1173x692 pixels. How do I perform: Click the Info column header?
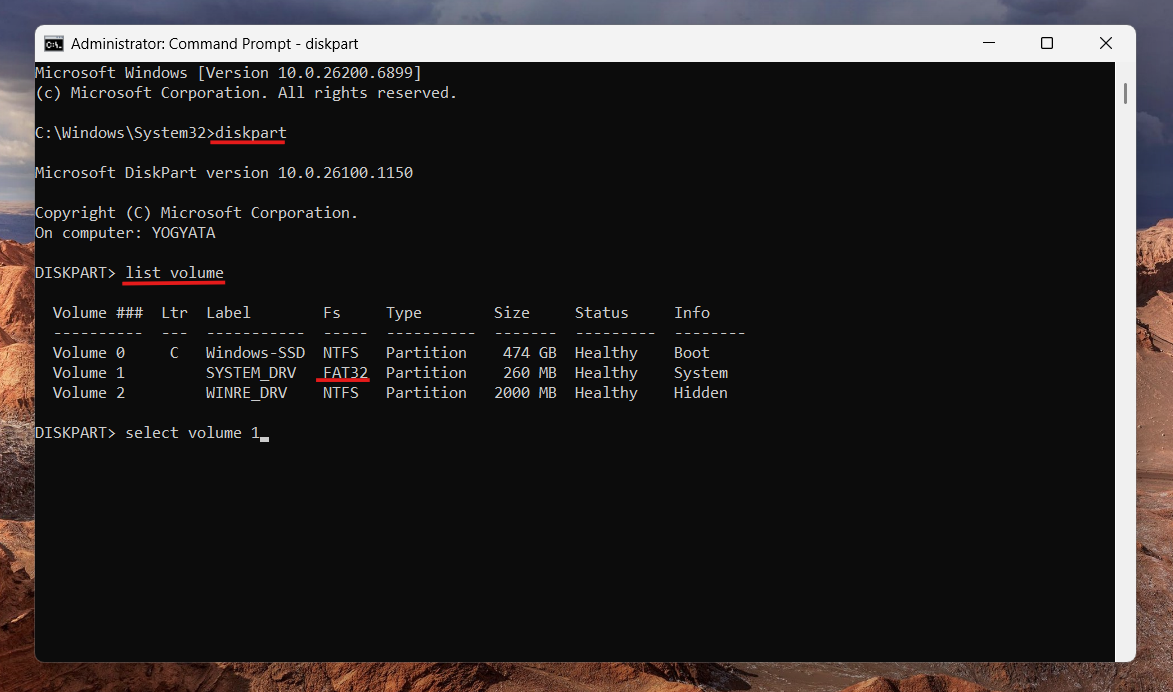click(x=692, y=312)
